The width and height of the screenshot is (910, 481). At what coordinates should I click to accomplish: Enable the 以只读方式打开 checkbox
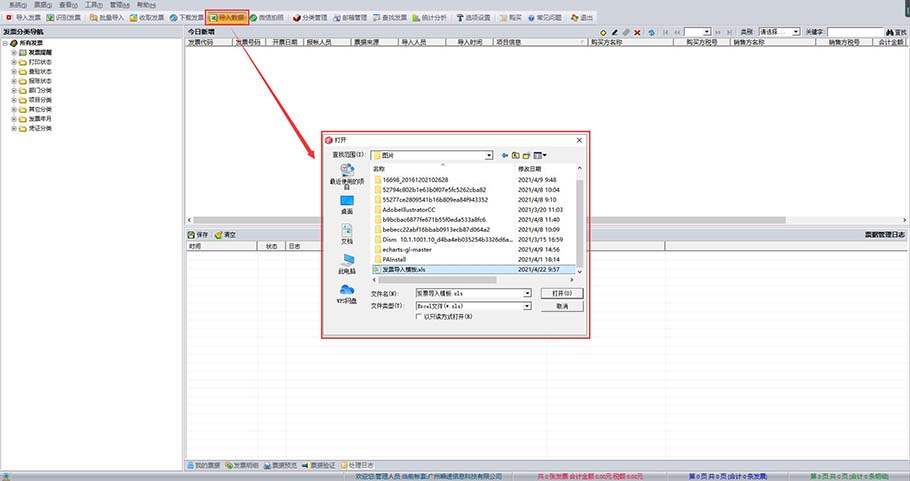[419, 316]
